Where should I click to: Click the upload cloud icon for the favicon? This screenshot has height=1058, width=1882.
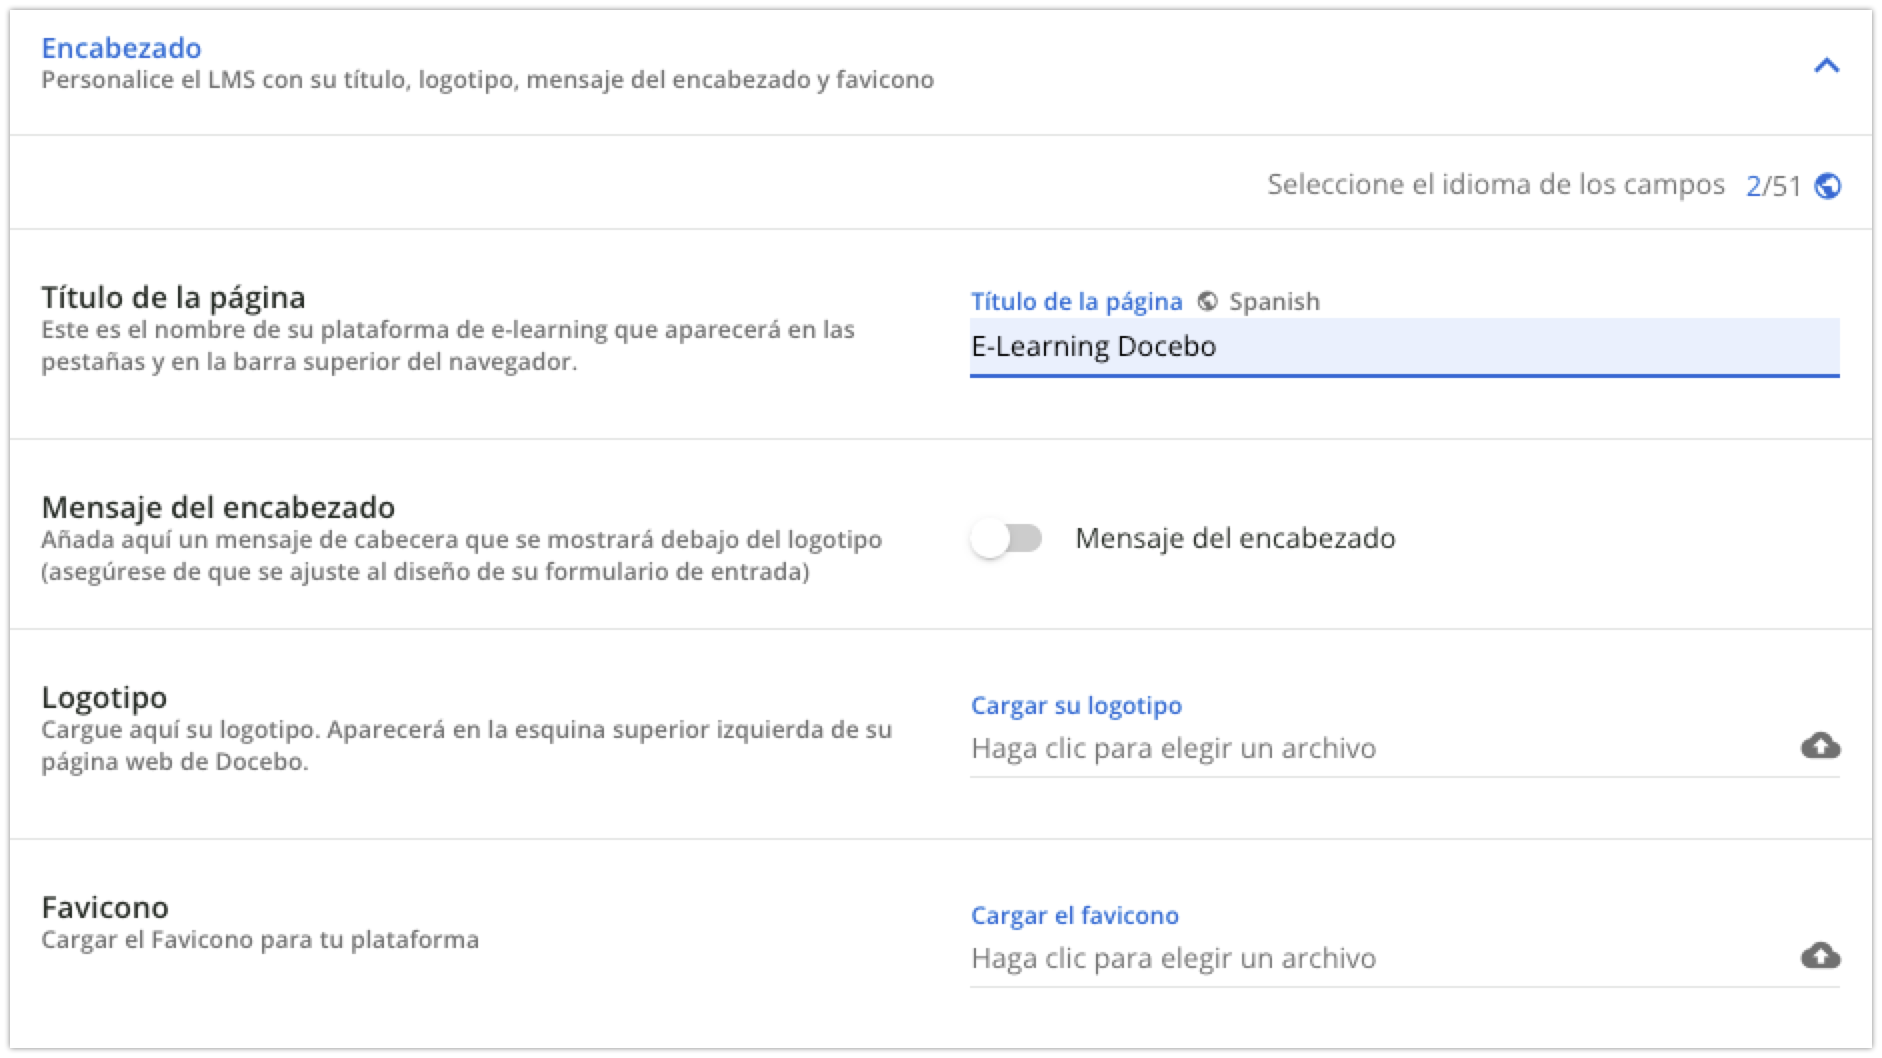click(1822, 955)
